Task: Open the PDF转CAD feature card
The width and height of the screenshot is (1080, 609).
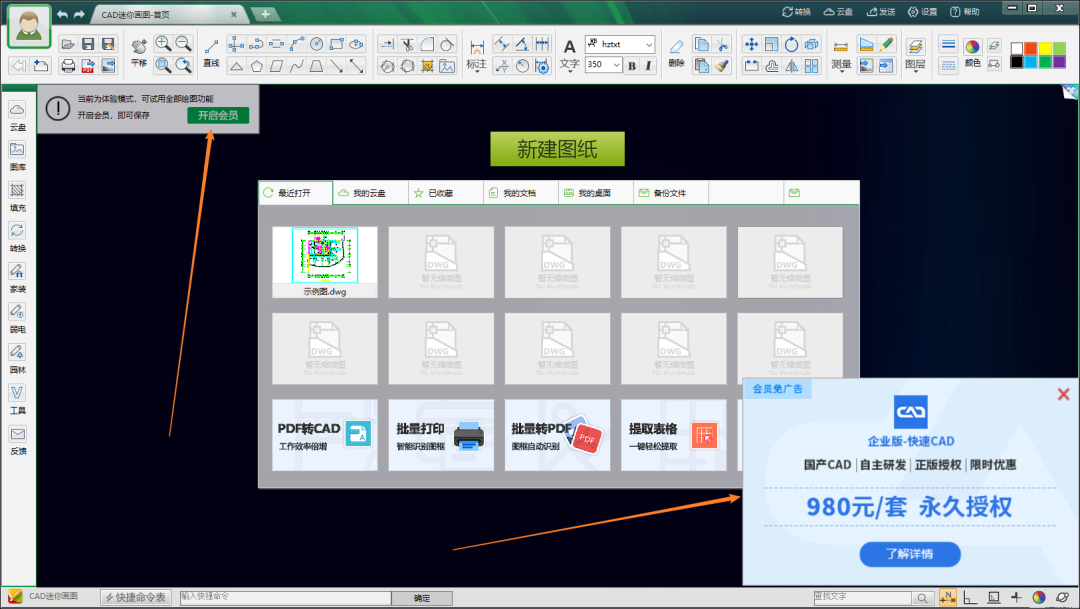Action: click(324, 435)
